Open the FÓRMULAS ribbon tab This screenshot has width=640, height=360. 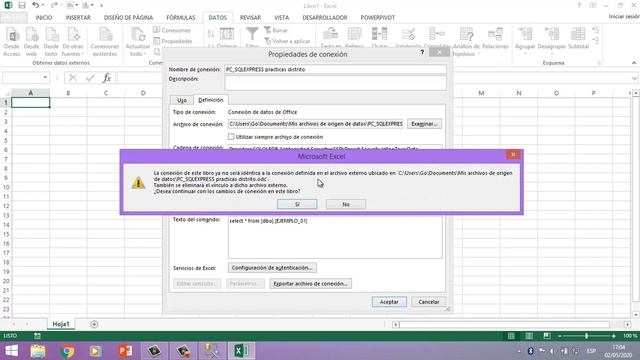click(x=180, y=18)
